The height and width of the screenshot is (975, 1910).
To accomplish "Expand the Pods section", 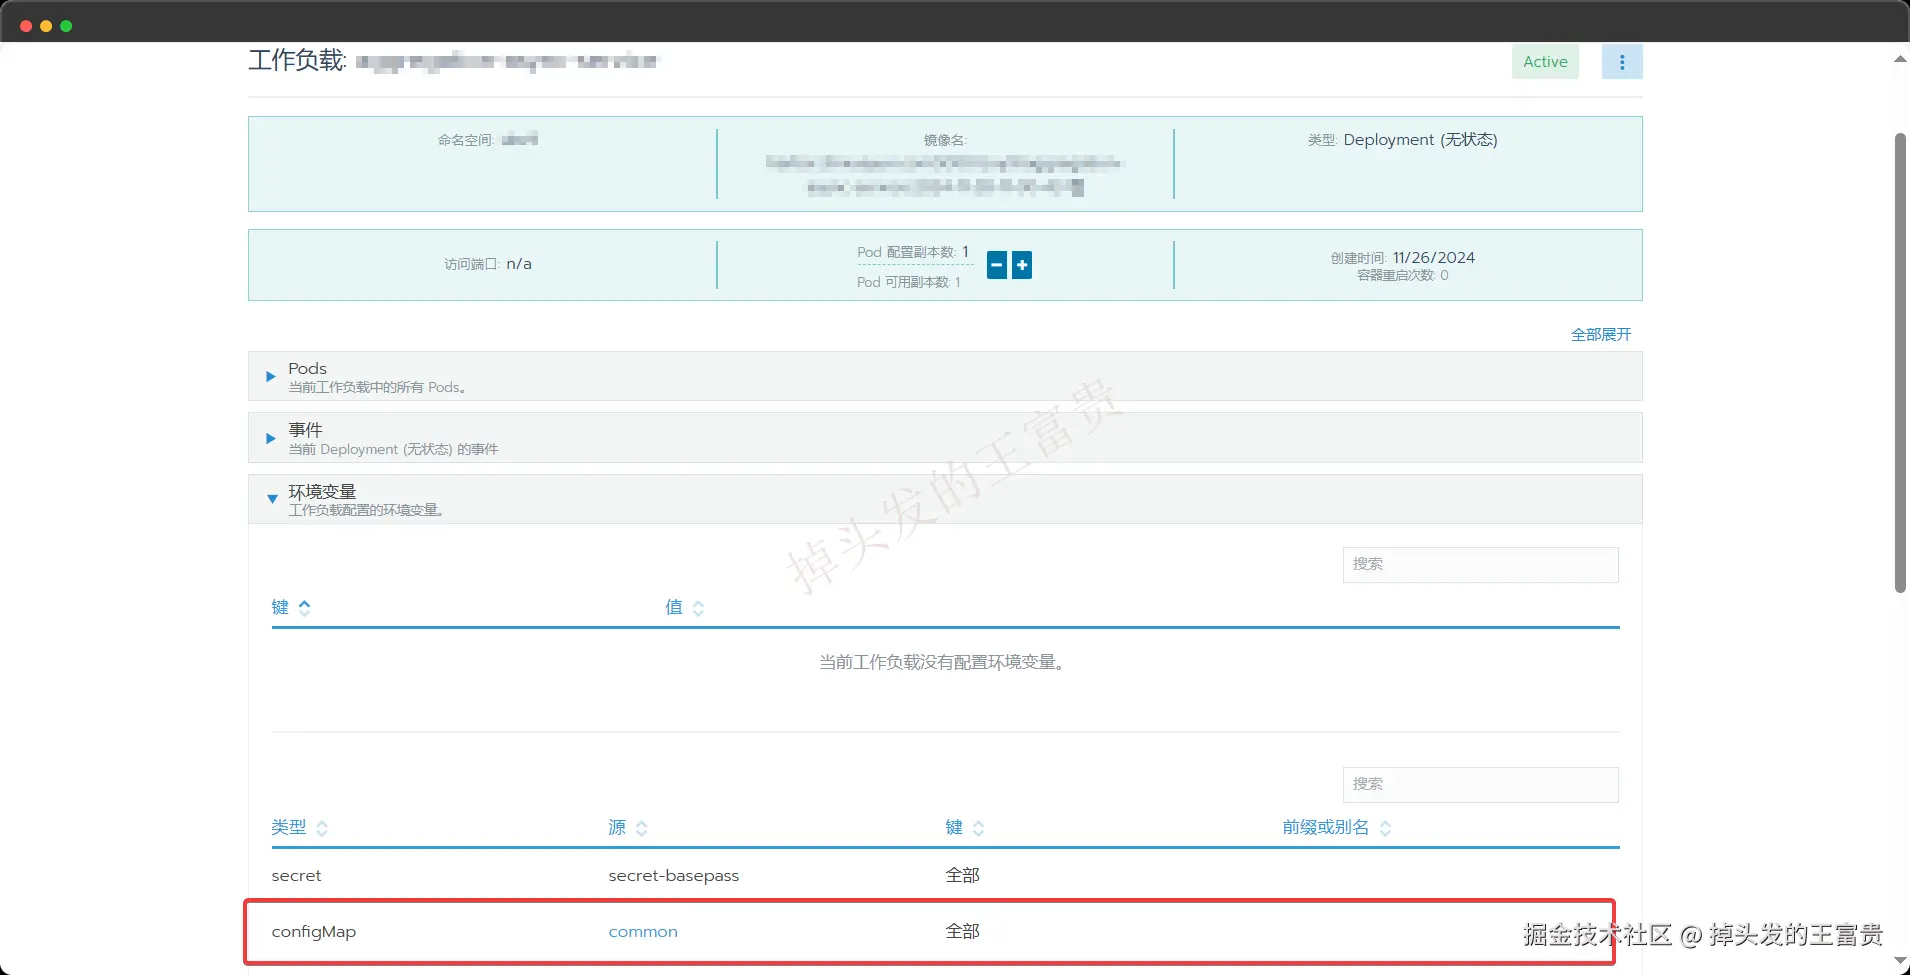I will coord(271,377).
